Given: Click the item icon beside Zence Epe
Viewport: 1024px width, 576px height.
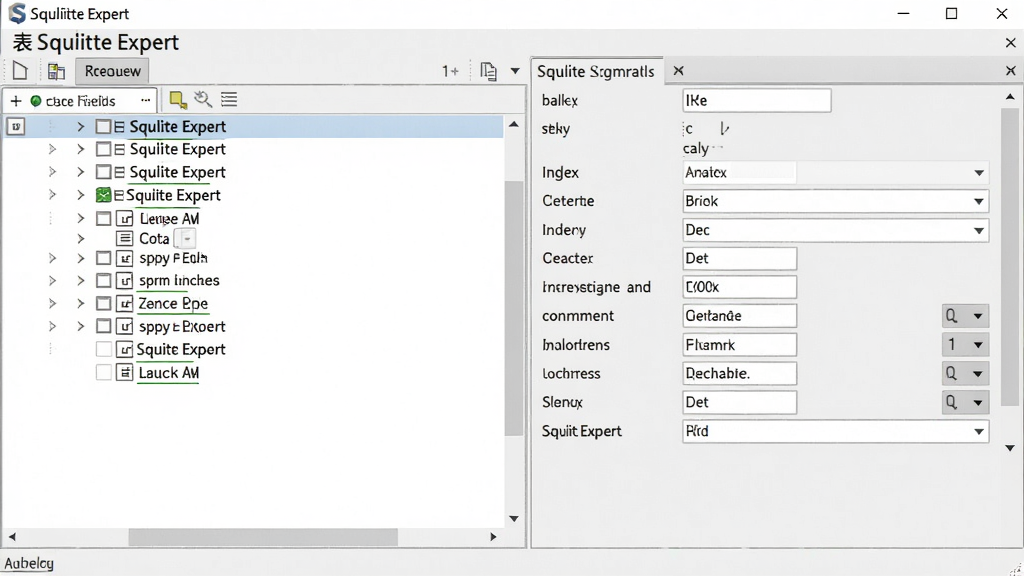Looking at the screenshot, I should (x=125, y=304).
